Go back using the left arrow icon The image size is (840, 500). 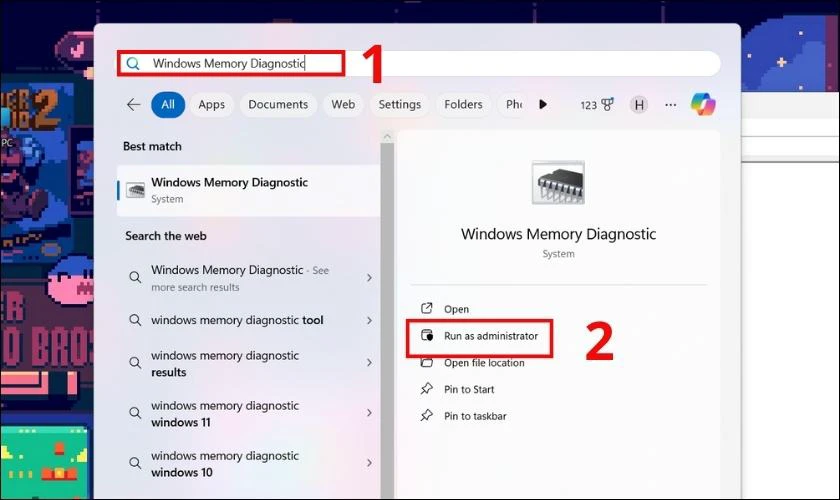[133, 105]
